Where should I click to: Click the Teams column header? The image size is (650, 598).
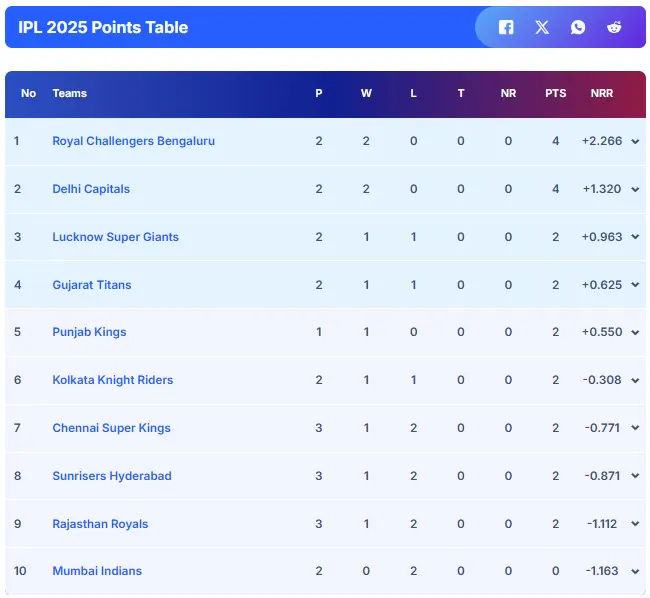click(70, 93)
